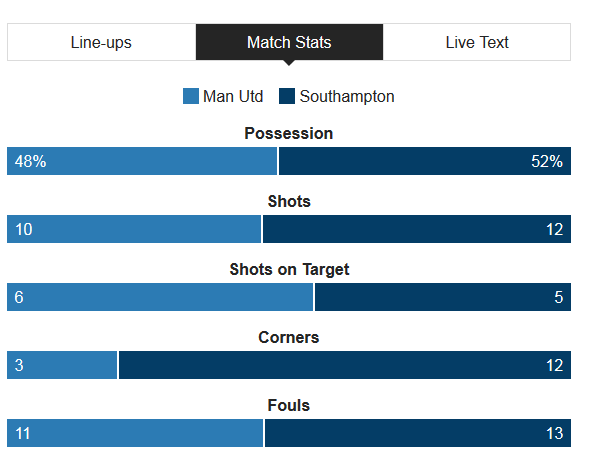Click Man Utd's 3 corners bar

[62, 365]
